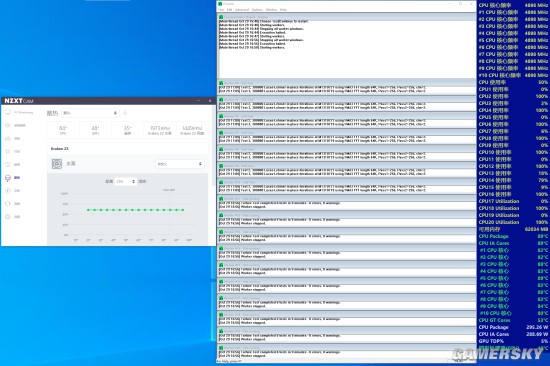The image size is (550, 366).
Task: Click the CPU temperature readout tile
Action: 63,130
